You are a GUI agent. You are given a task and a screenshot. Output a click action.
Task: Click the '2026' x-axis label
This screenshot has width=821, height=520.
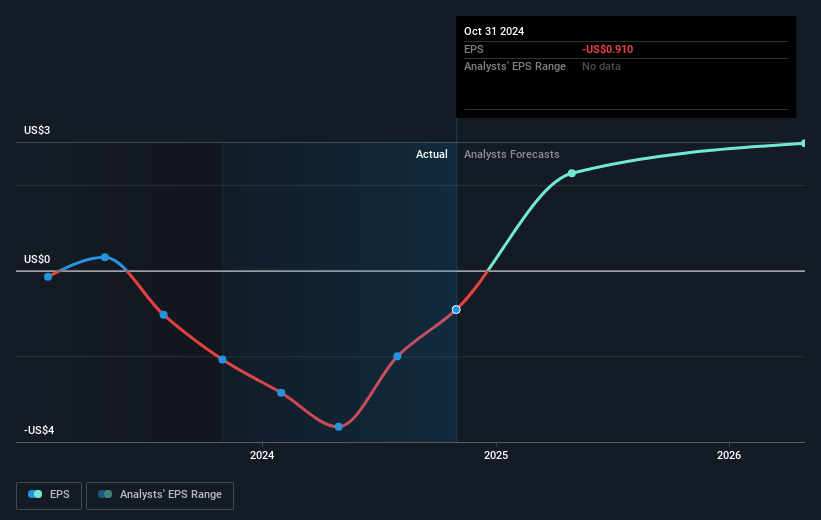729,455
